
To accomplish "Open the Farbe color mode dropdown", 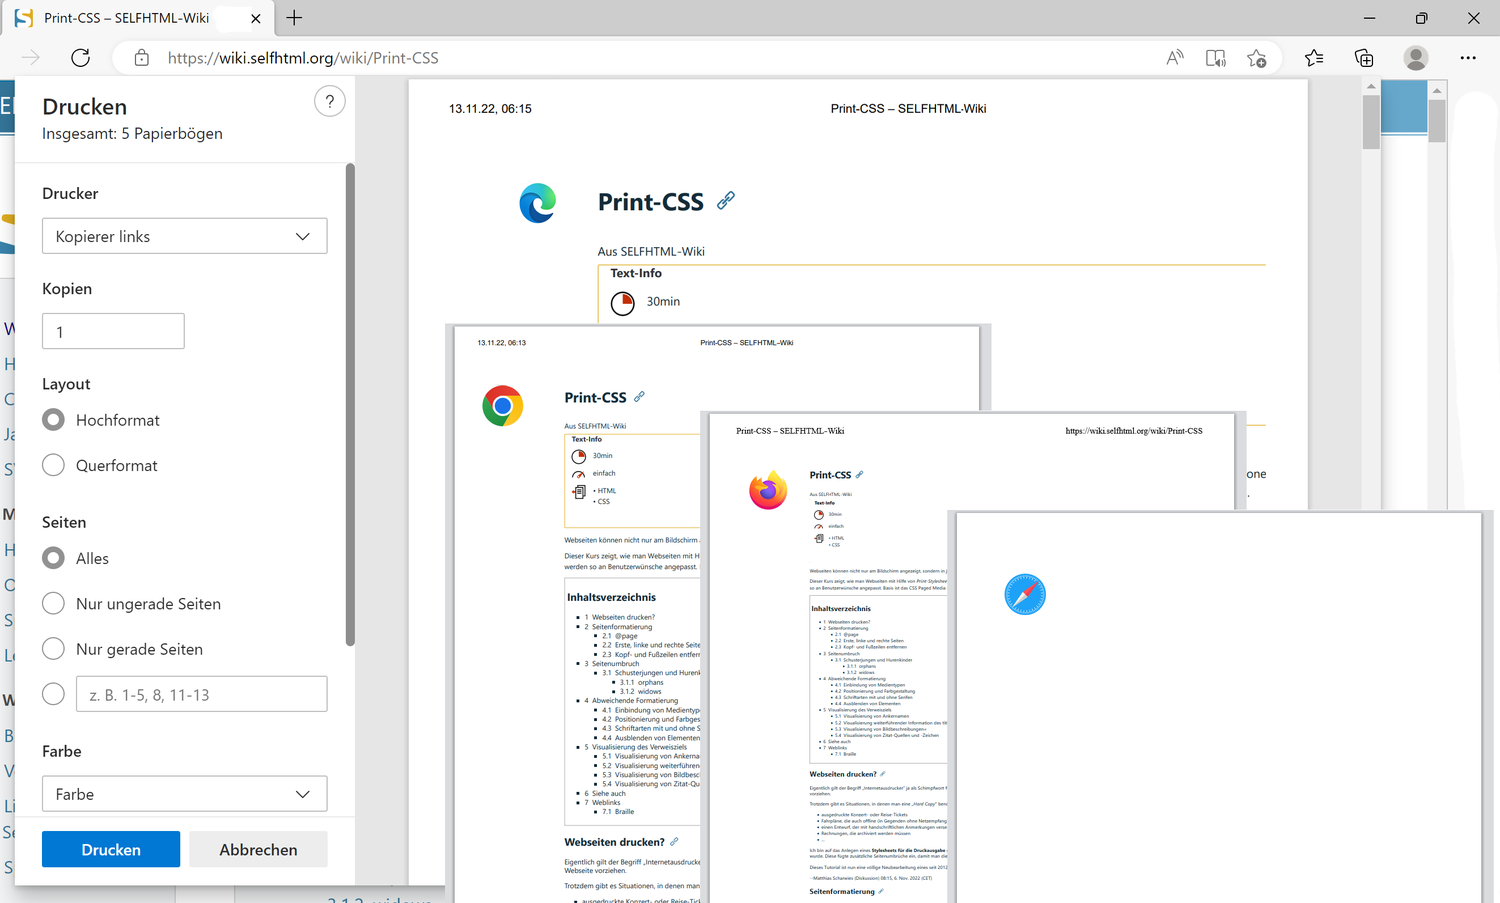I will click(184, 794).
